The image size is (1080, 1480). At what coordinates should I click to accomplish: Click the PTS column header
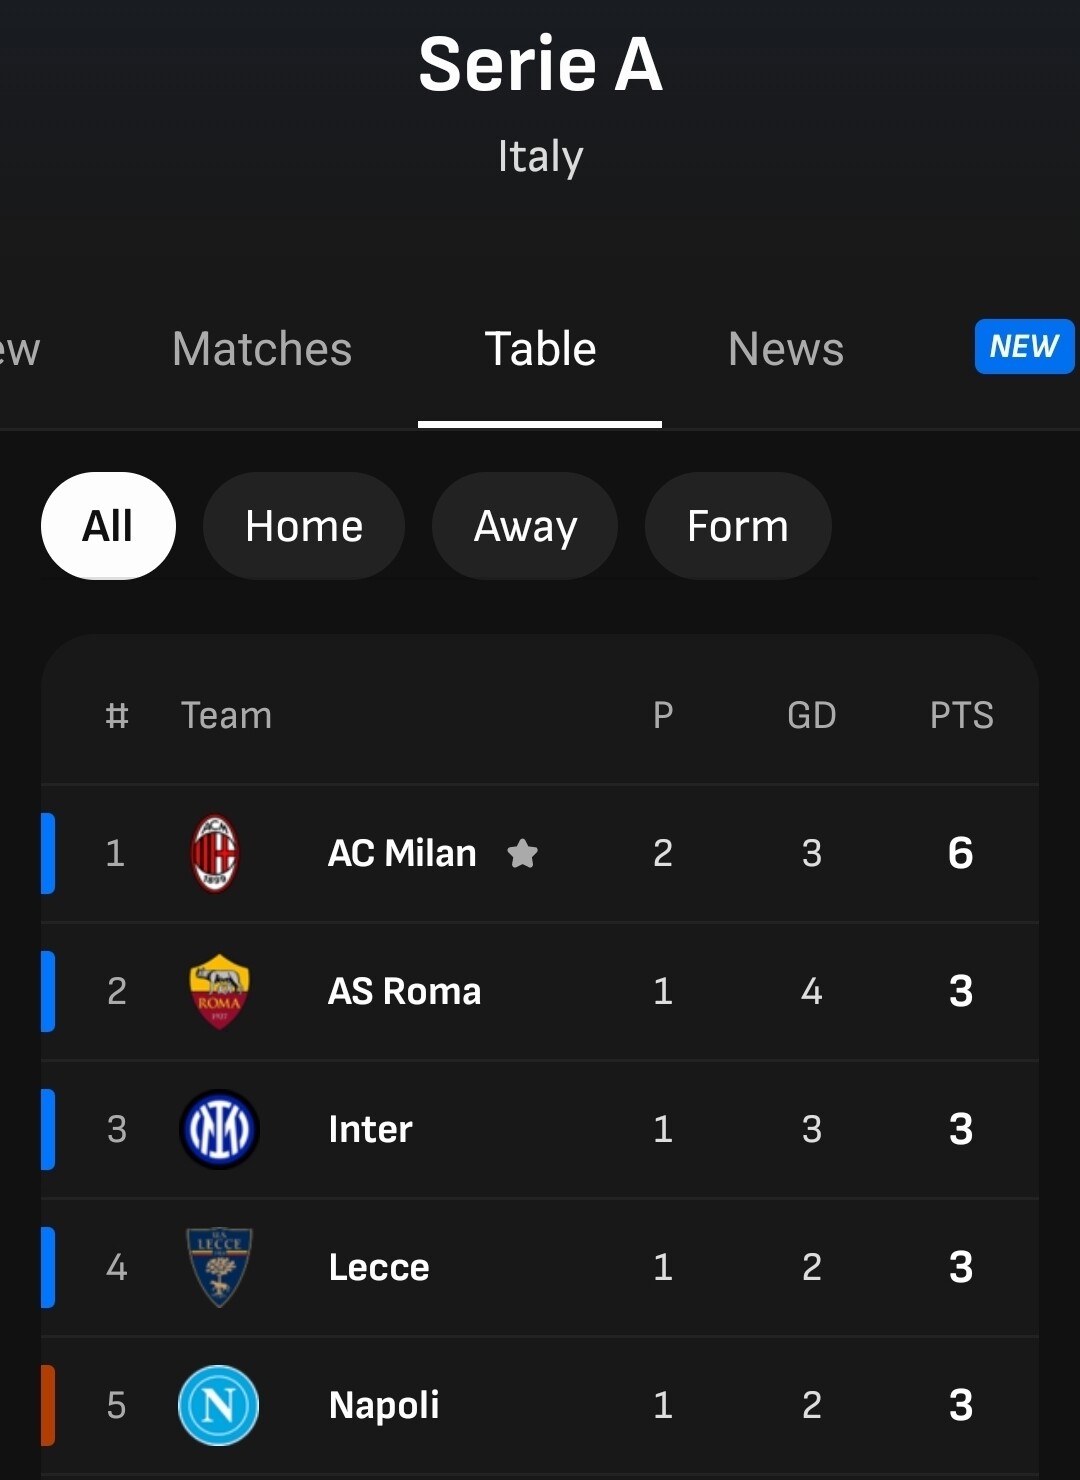(962, 715)
